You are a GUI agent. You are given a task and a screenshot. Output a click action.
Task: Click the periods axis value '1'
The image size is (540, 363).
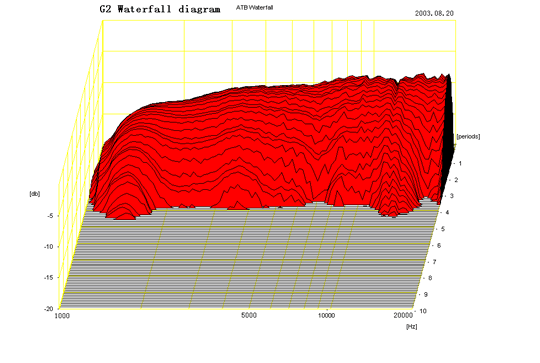pyautogui.click(x=460, y=163)
